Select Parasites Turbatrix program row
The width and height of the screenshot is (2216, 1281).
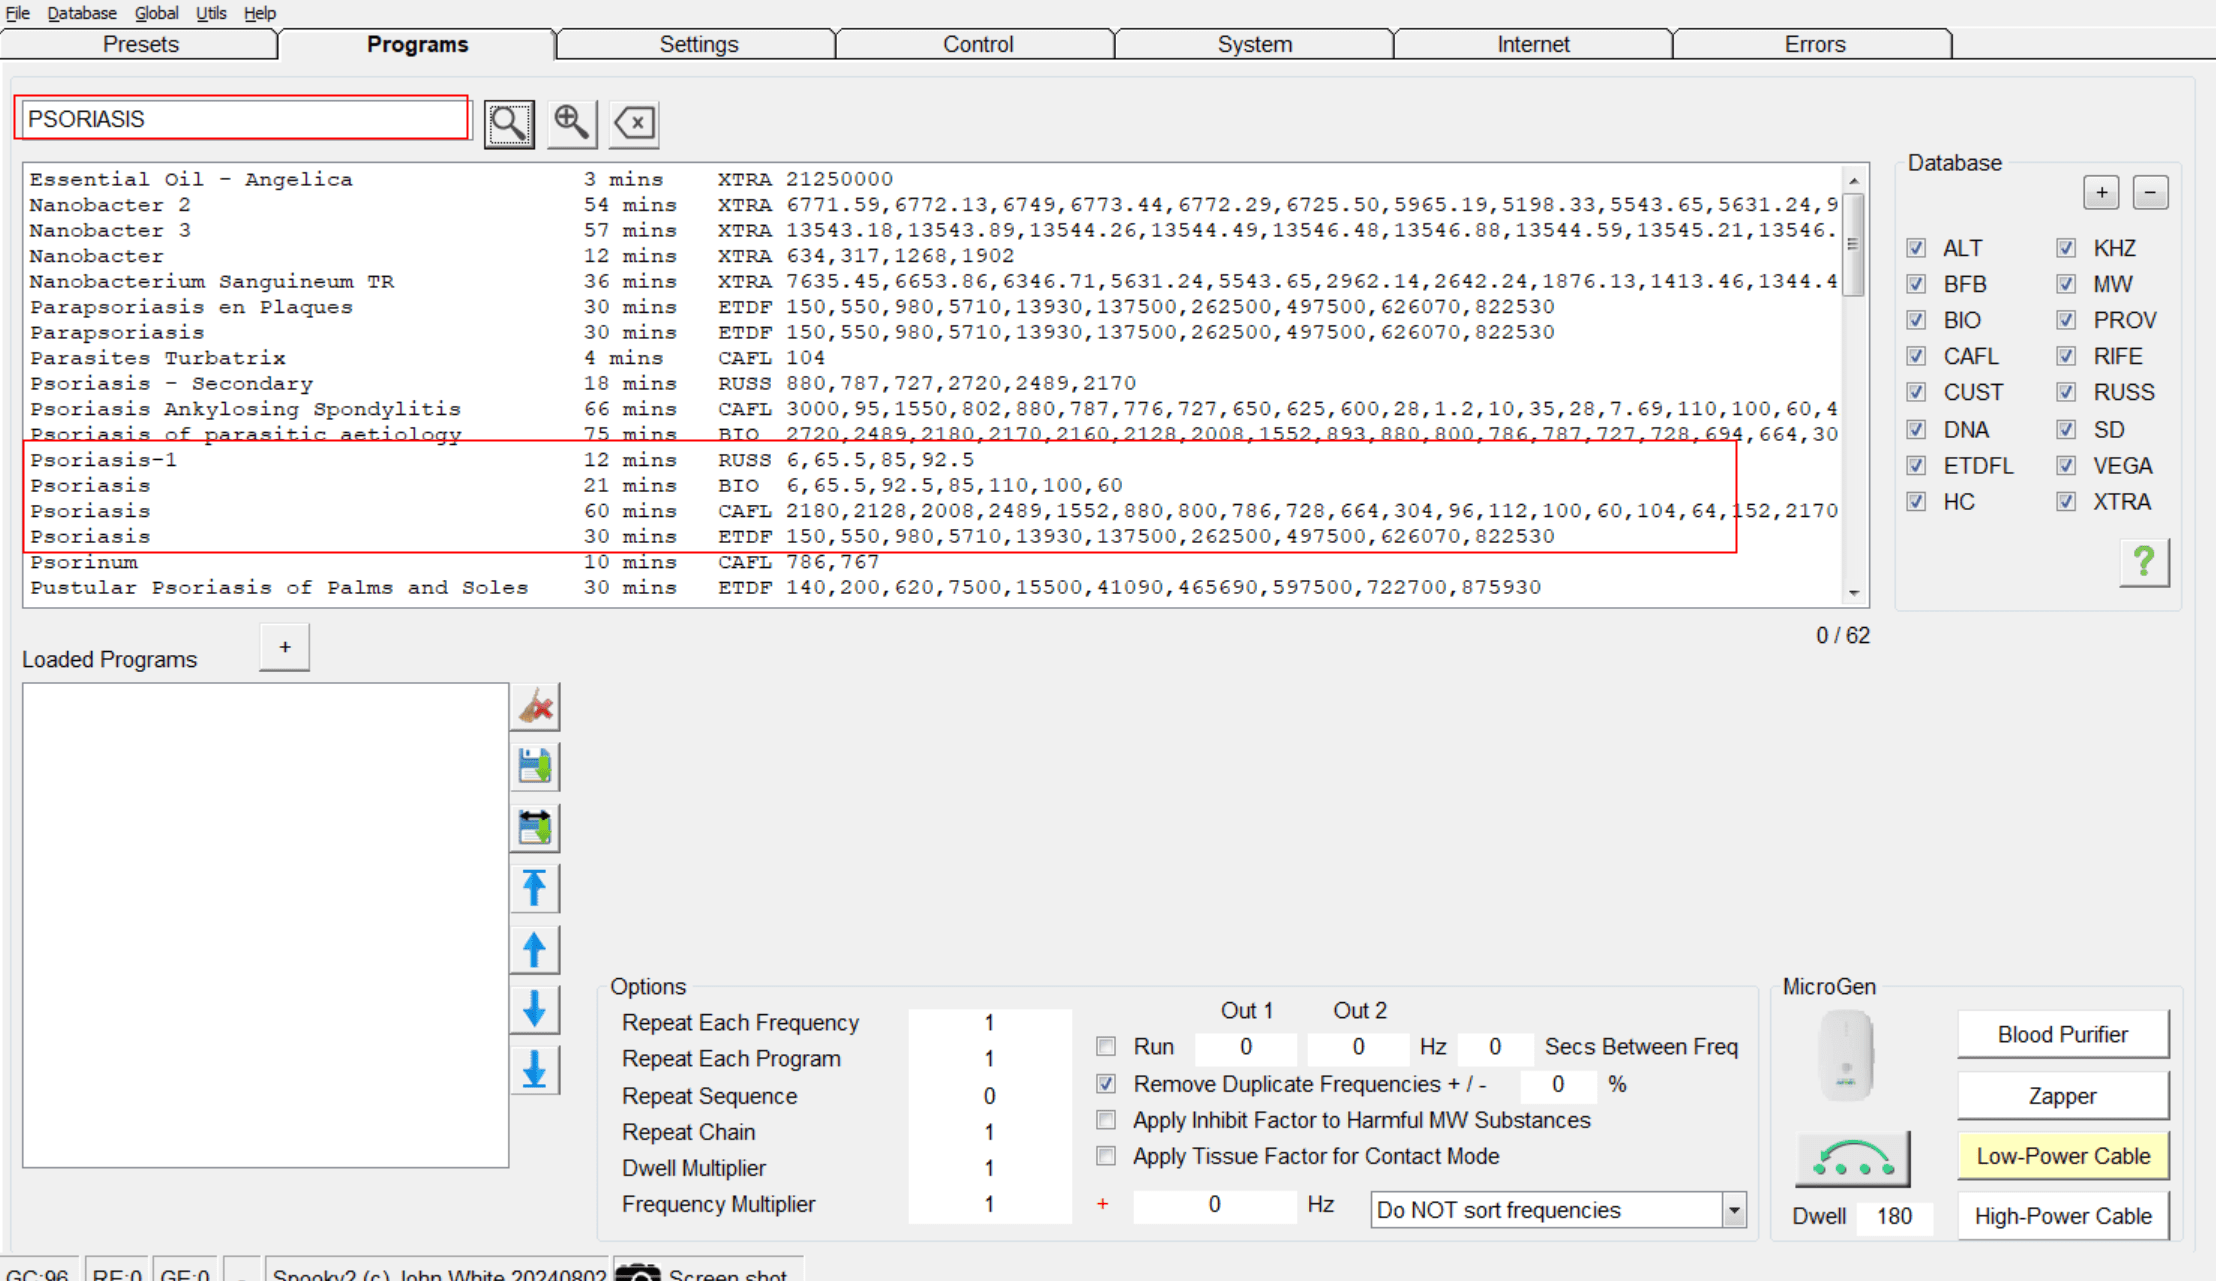933,358
